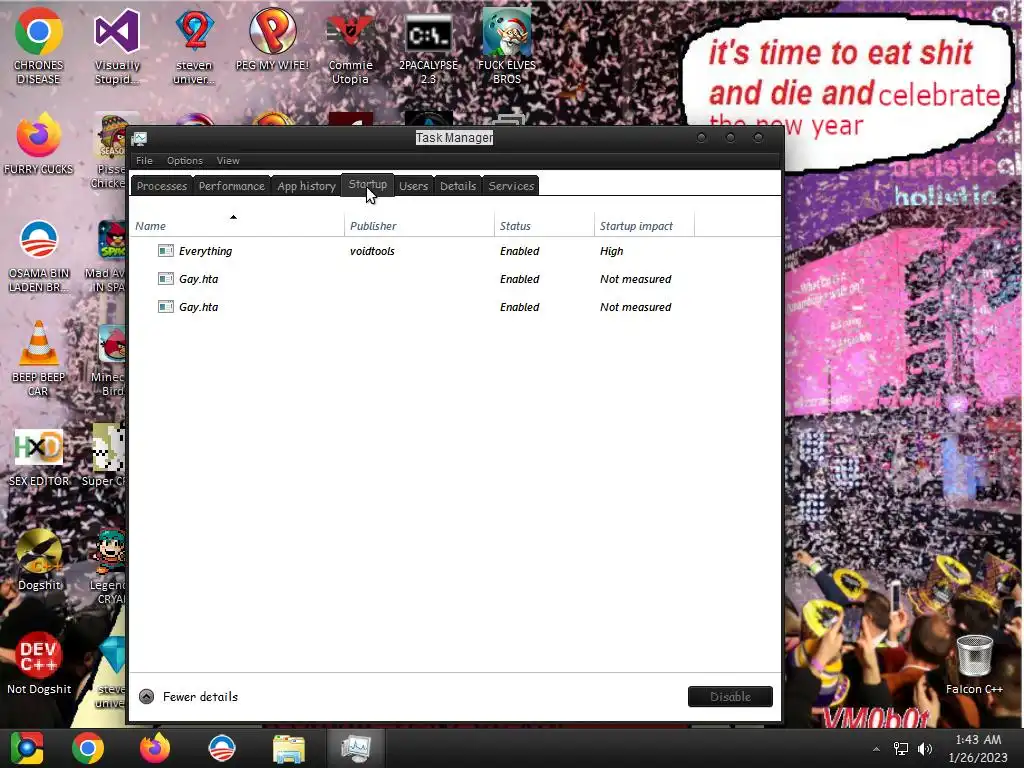Click the Enabled status of the Everything row
Screen dimensions: 1024x768
(x=520, y=251)
